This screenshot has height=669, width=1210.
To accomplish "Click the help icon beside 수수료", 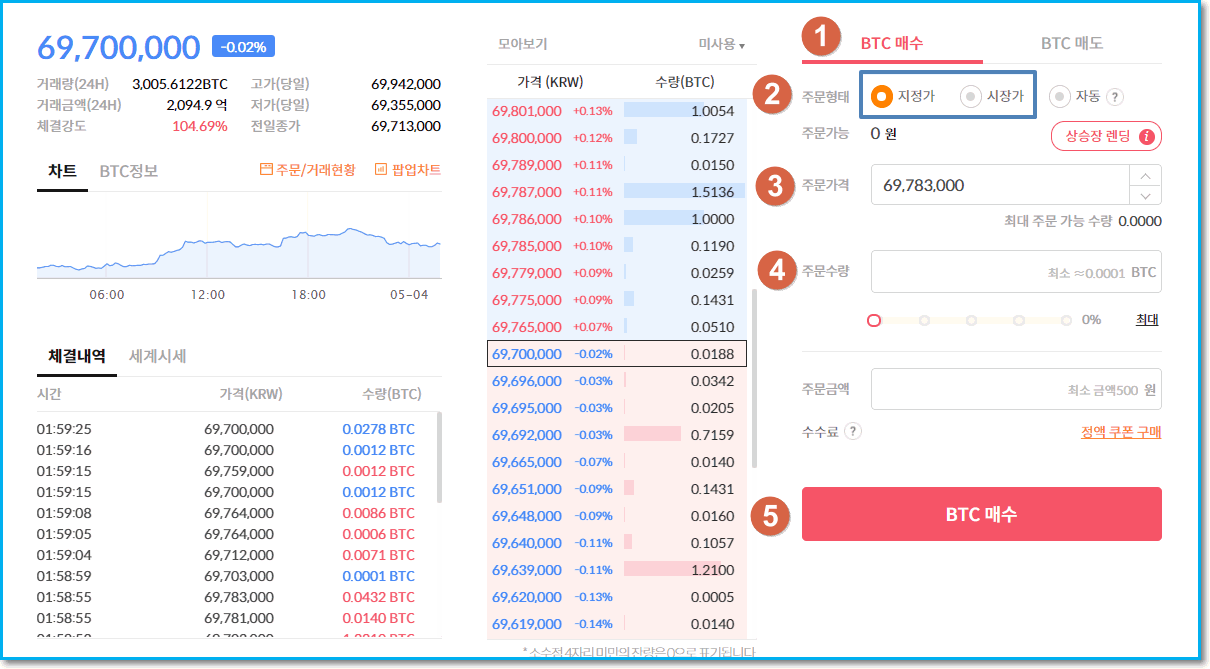I will pyautogui.click(x=852, y=431).
